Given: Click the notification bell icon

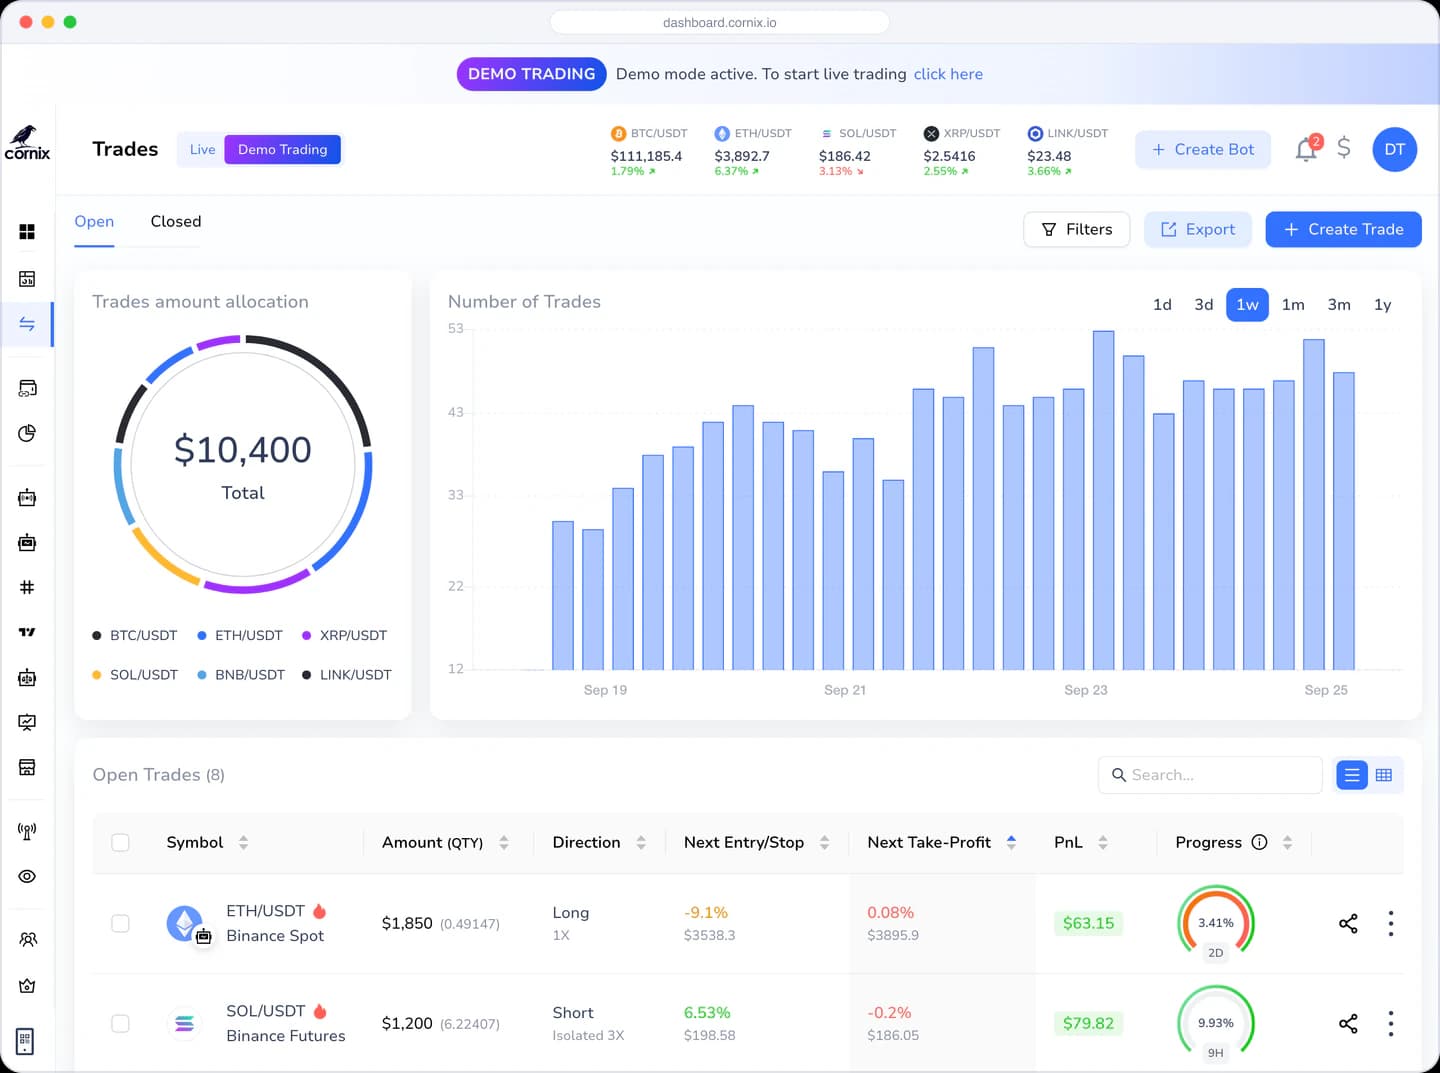Looking at the screenshot, I should coord(1306,149).
